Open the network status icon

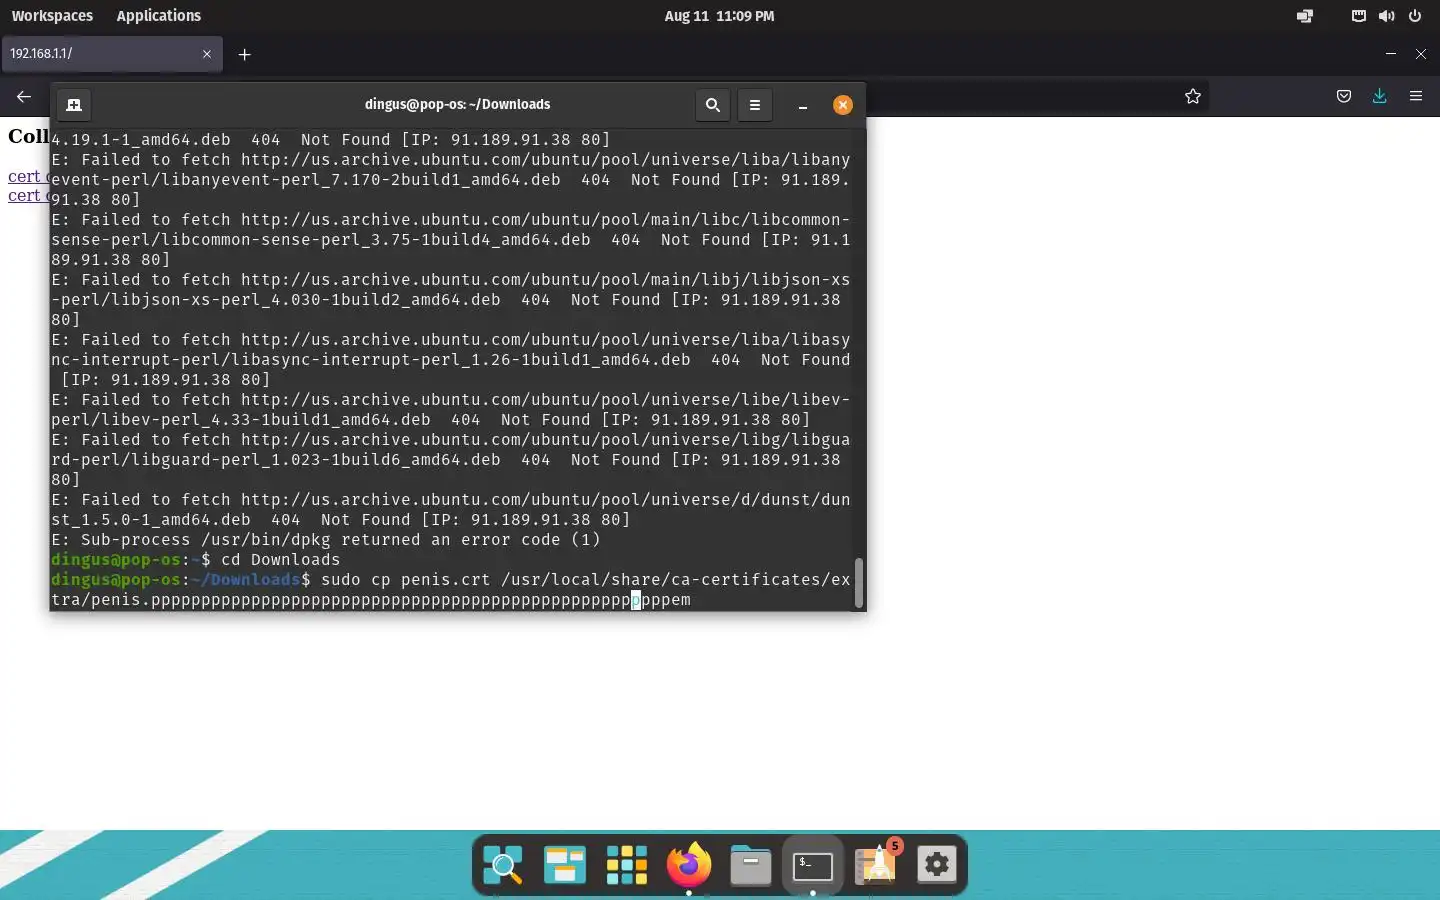[1358, 16]
